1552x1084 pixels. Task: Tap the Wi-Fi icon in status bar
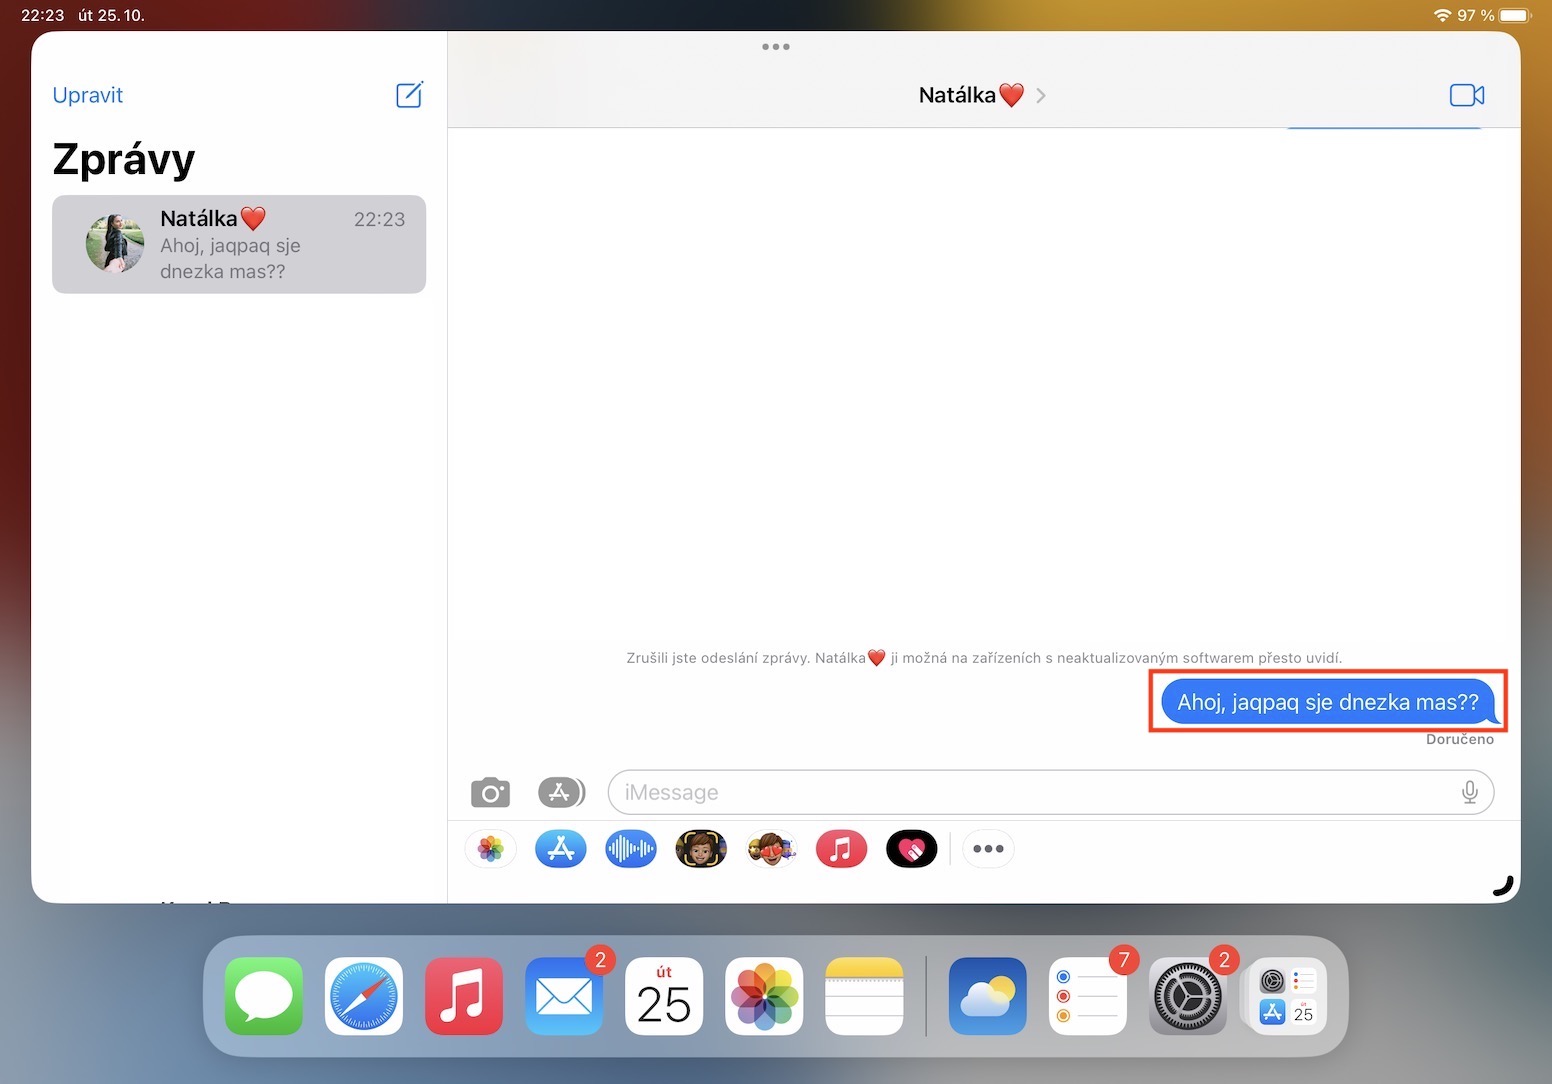click(x=1442, y=15)
